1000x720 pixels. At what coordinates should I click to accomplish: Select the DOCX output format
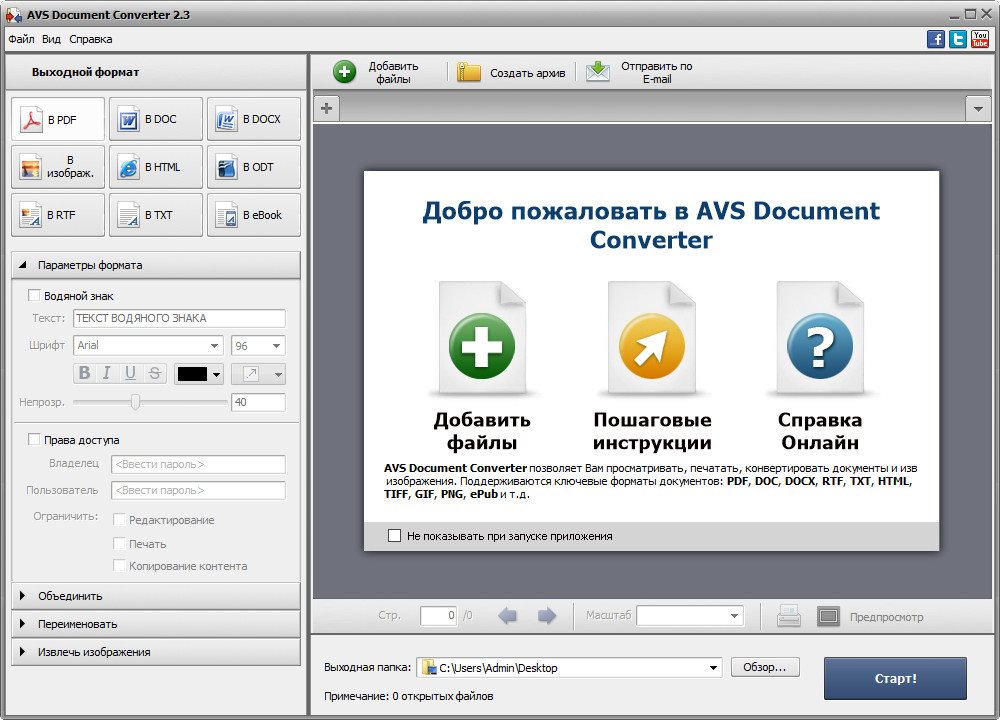point(254,119)
